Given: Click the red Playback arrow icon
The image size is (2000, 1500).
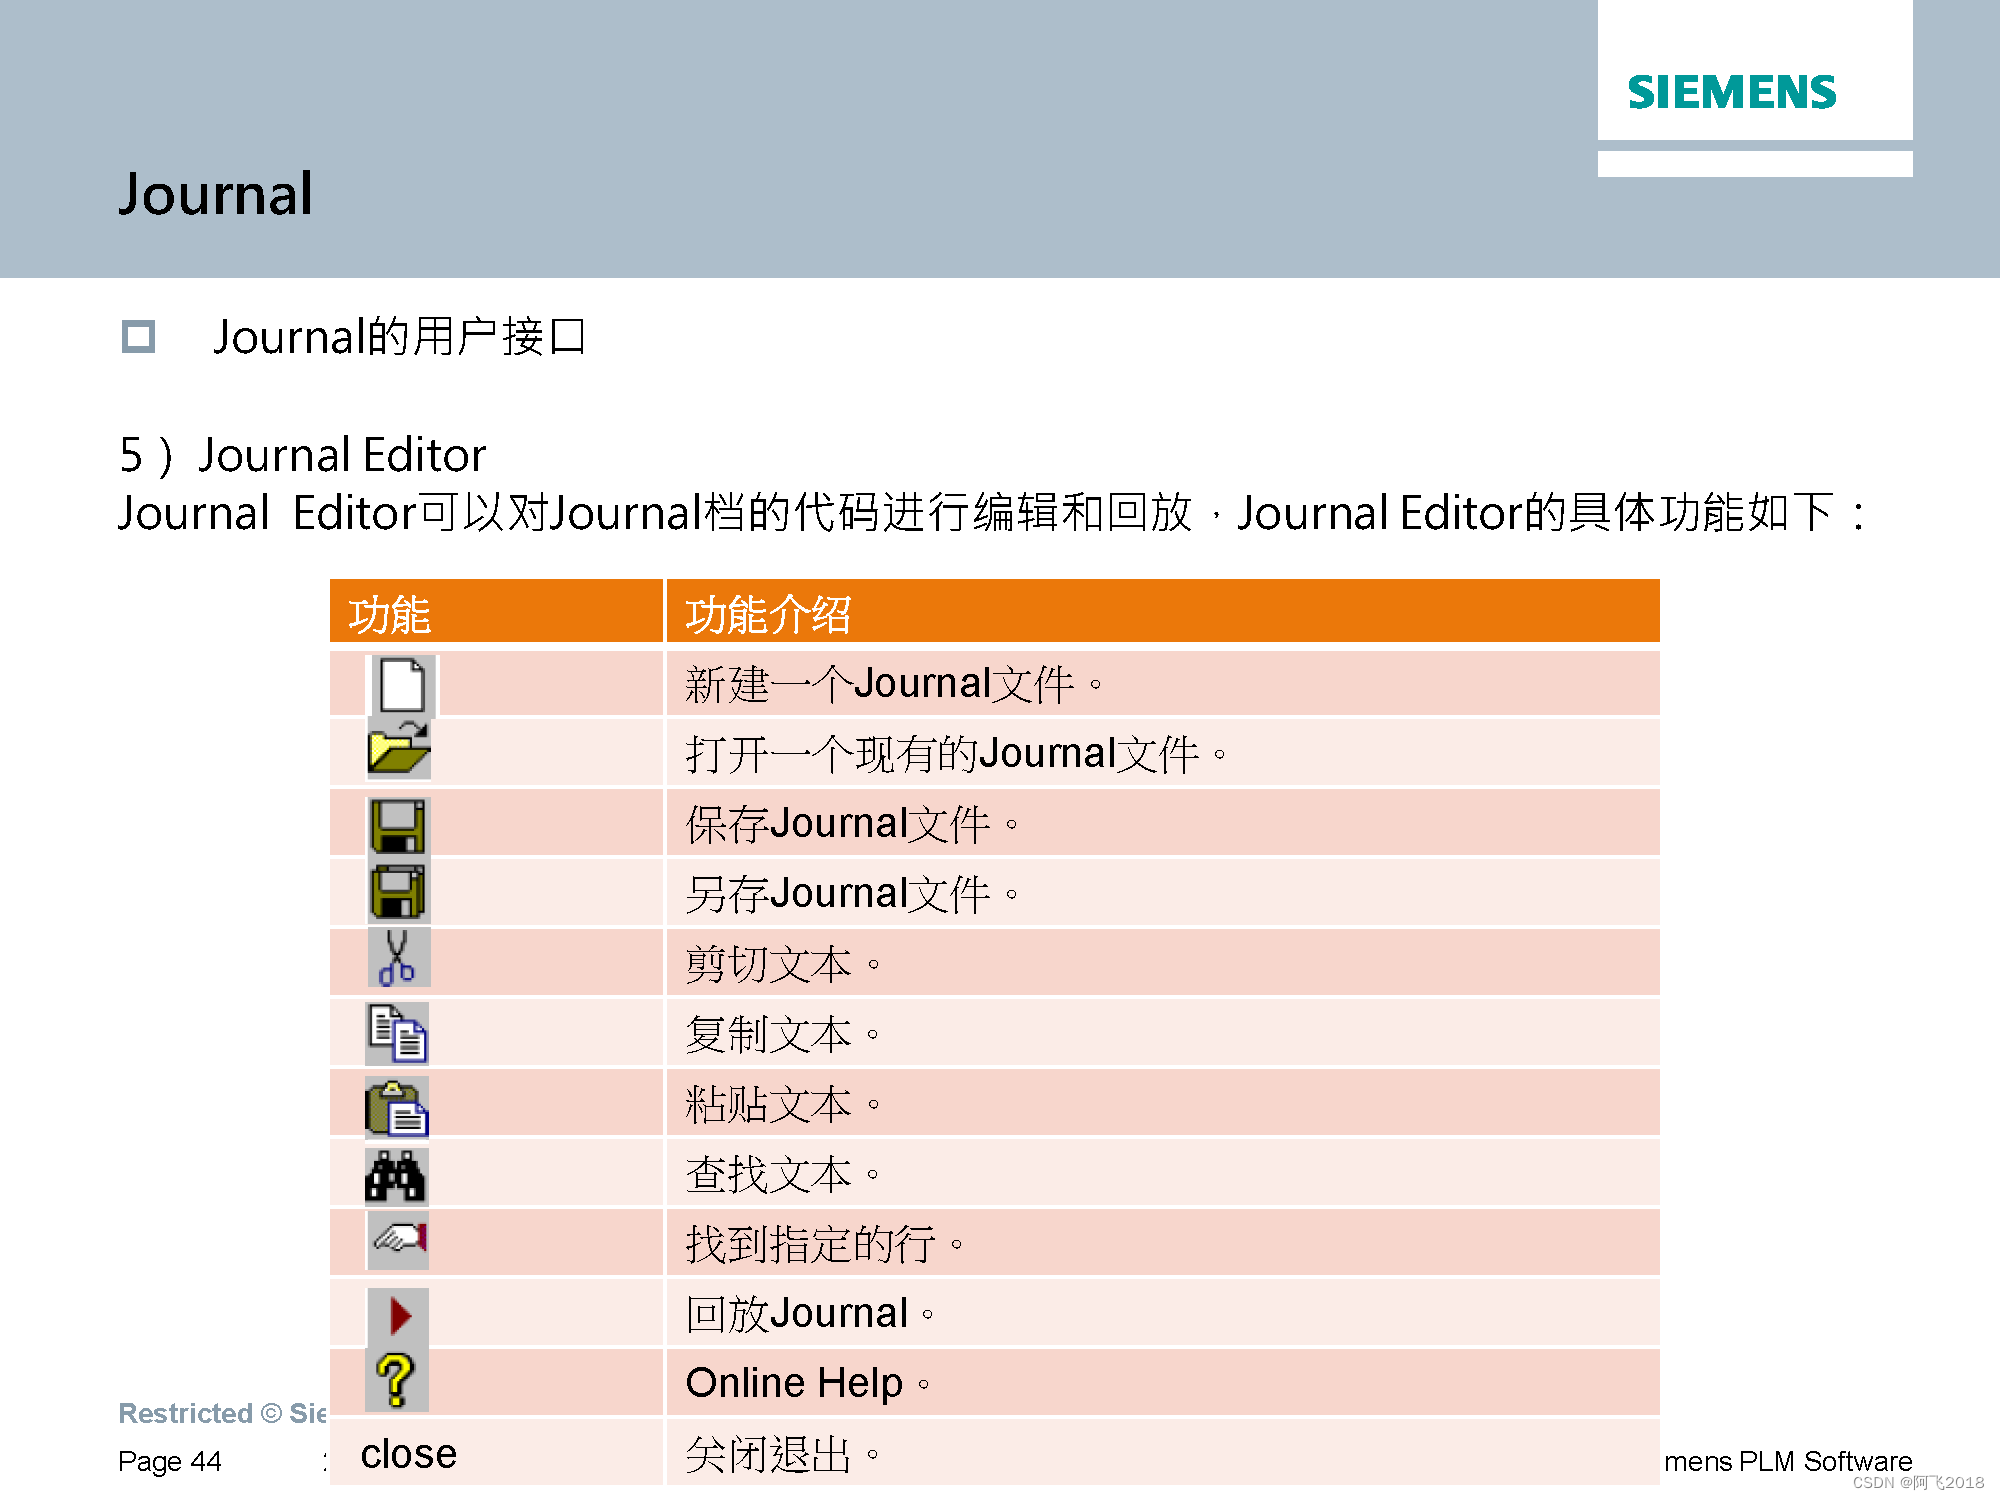Looking at the screenshot, I should coord(399,1316).
